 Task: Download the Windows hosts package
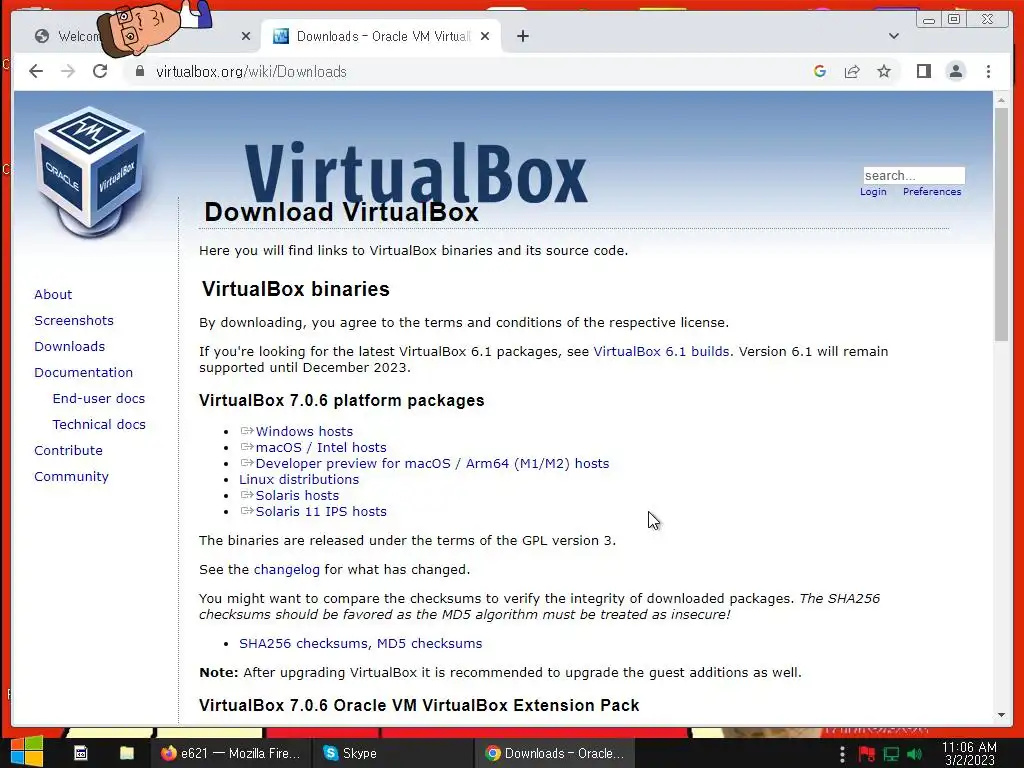304,432
